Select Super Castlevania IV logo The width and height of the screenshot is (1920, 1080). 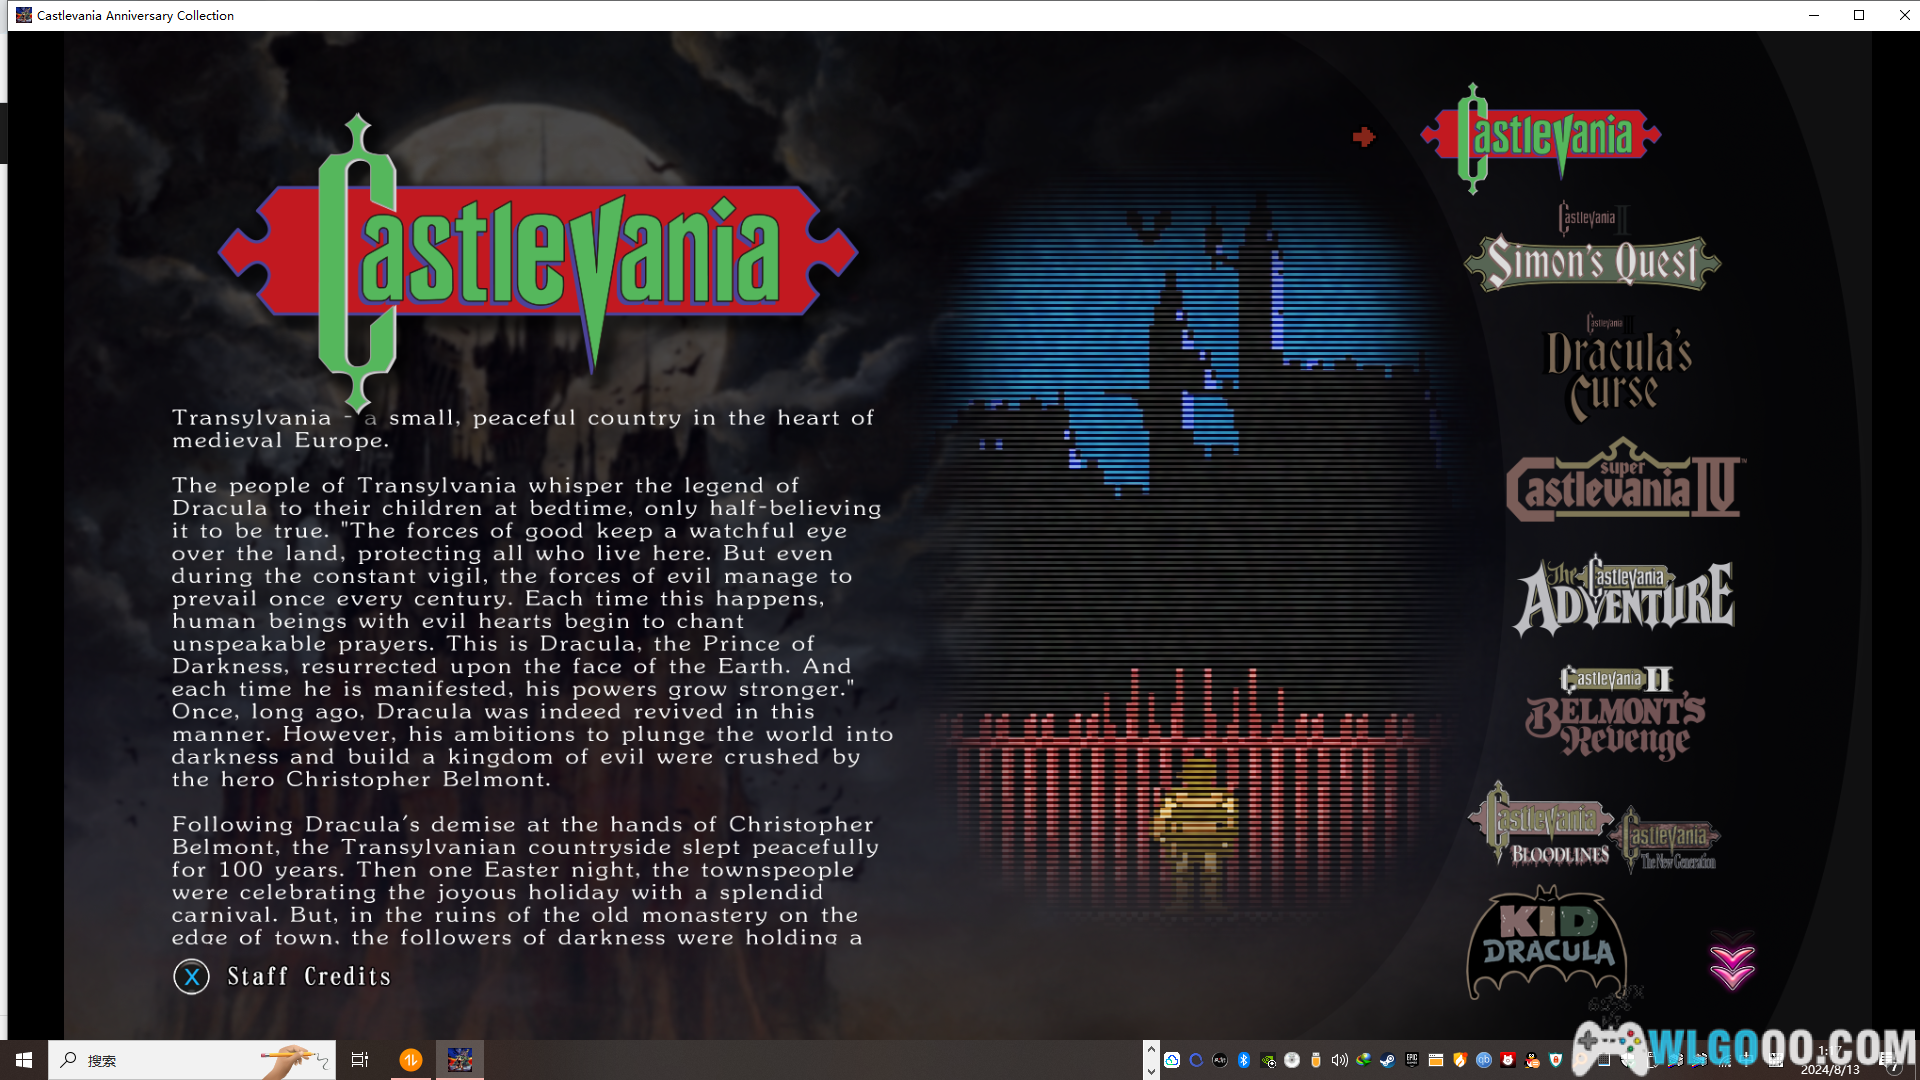click(1625, 485)
